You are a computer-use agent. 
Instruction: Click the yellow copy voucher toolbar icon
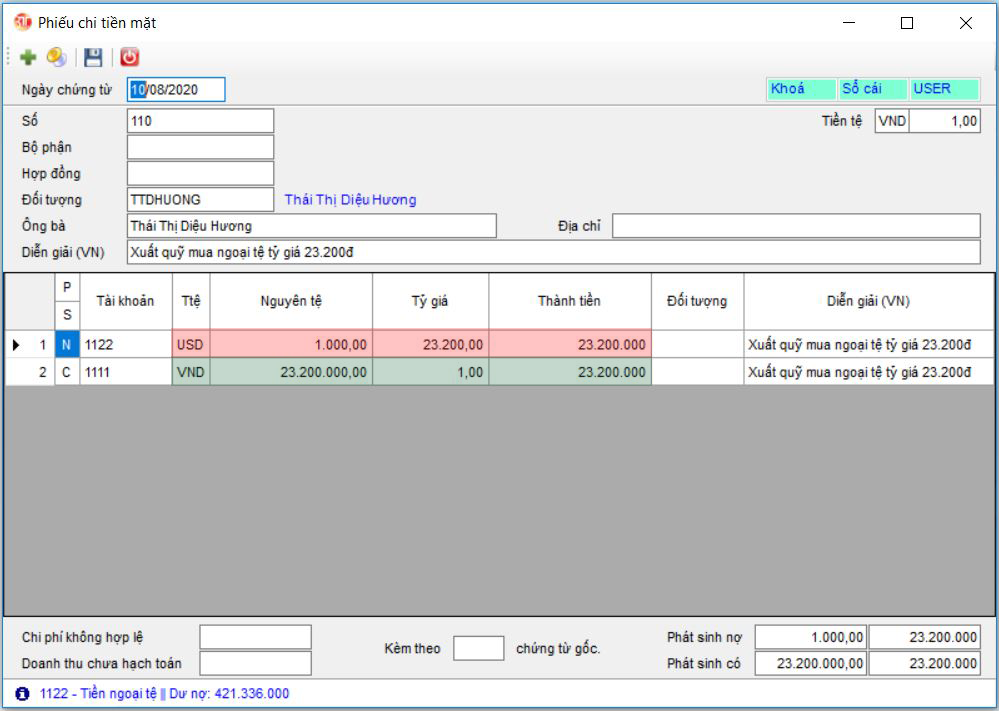coord(57,58)
